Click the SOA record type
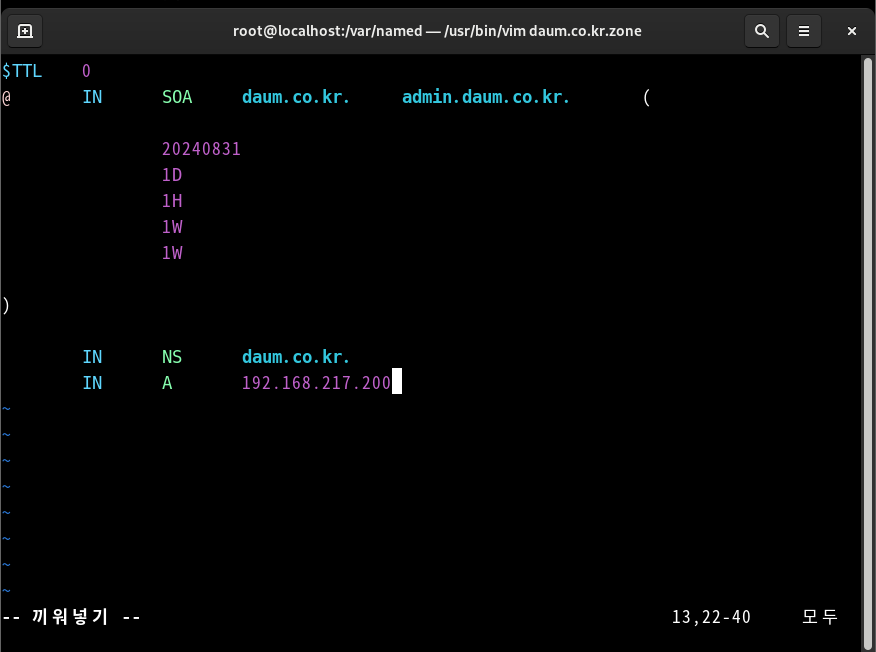The width and height of the screenshot is (876, 652). pyautogui.click(x=177, y=97)
